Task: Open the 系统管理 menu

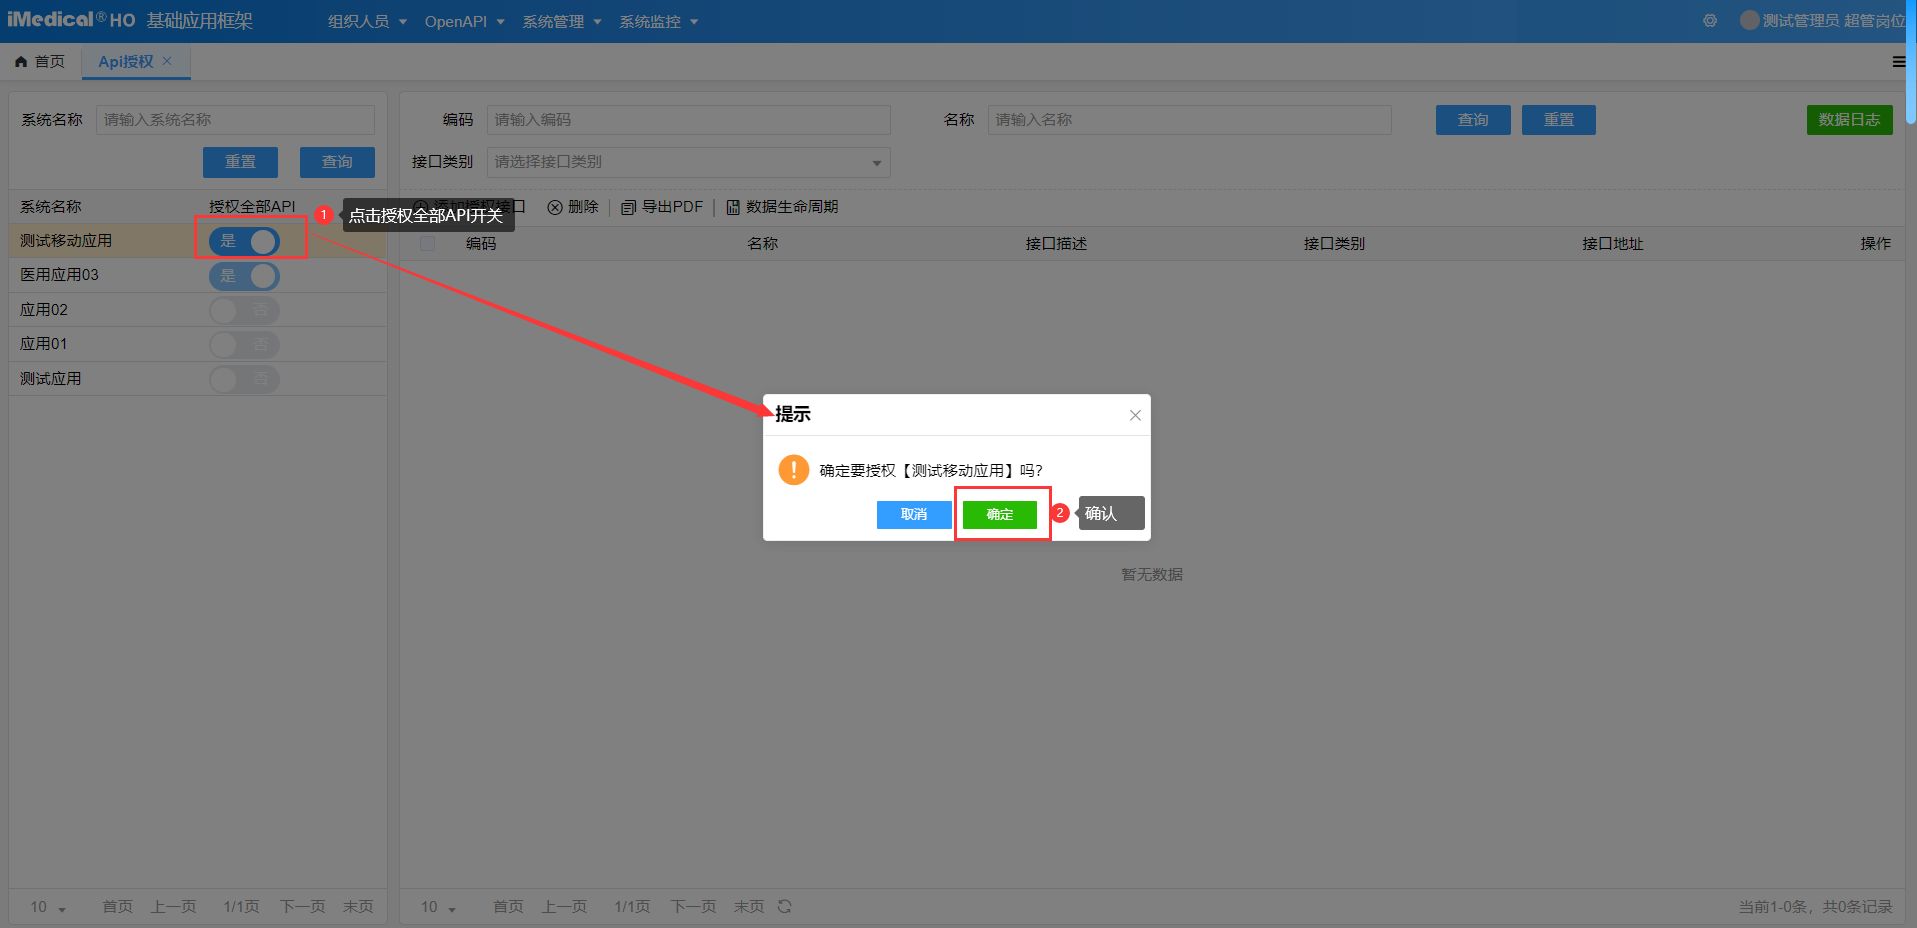Action: (561, 21)
